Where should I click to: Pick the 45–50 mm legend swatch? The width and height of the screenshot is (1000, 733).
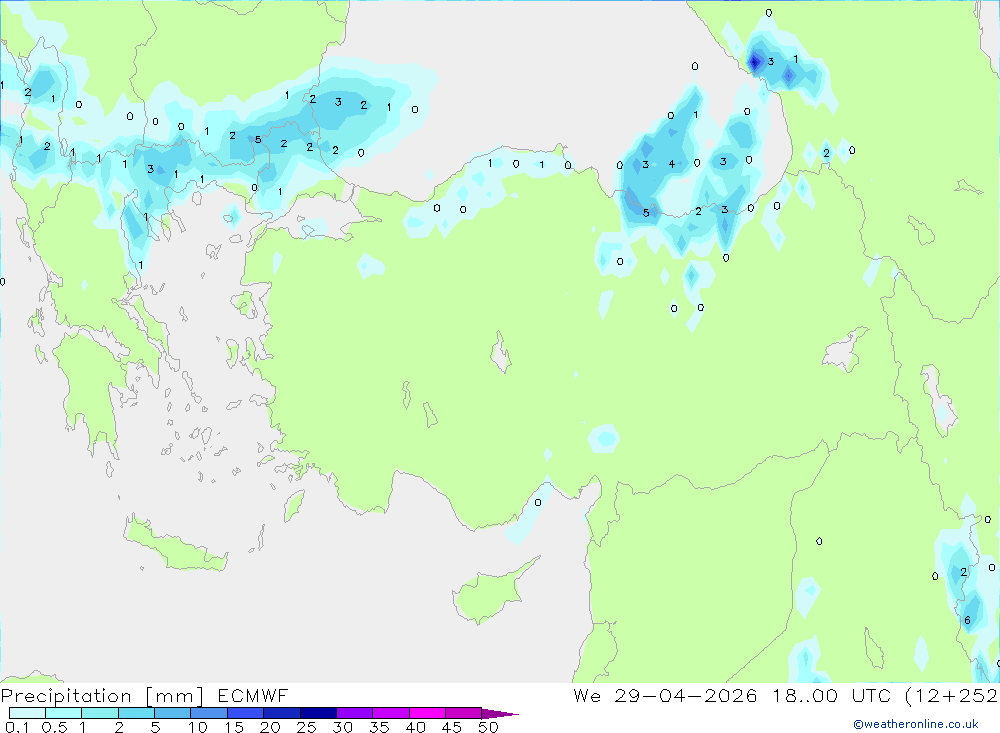pyautogui.click(x=463, y=713)
